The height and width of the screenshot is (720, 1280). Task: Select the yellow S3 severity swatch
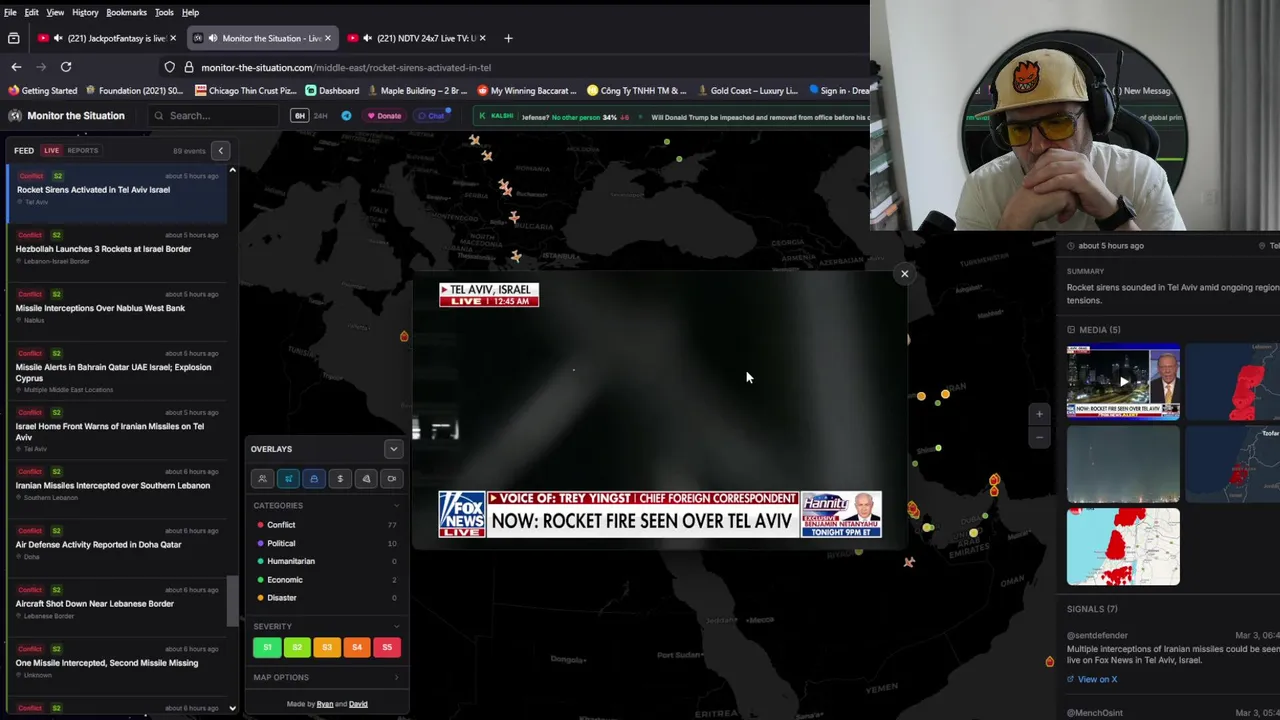(x=327, y=647)
